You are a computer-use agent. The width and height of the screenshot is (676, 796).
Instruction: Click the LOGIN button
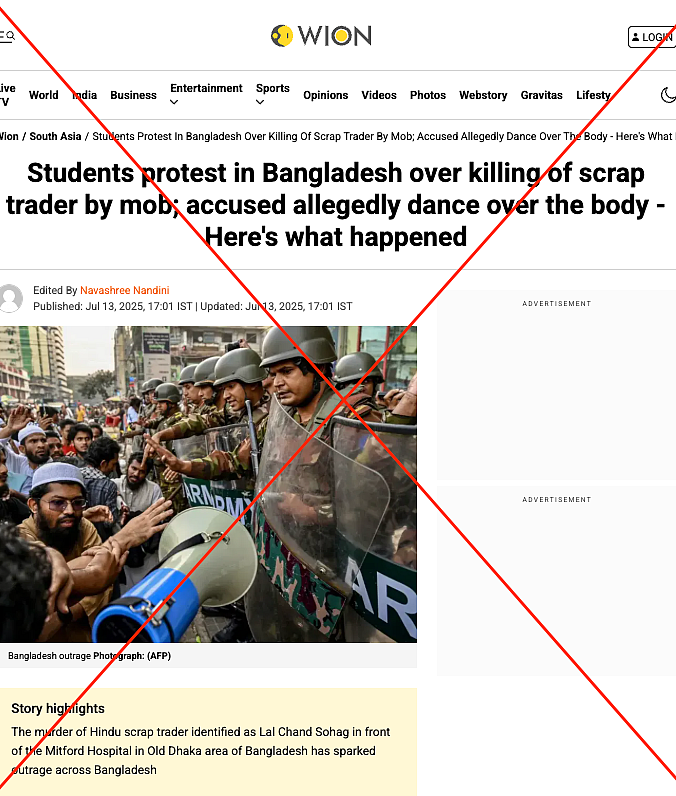pyautogui.click(x=652, y=37)
